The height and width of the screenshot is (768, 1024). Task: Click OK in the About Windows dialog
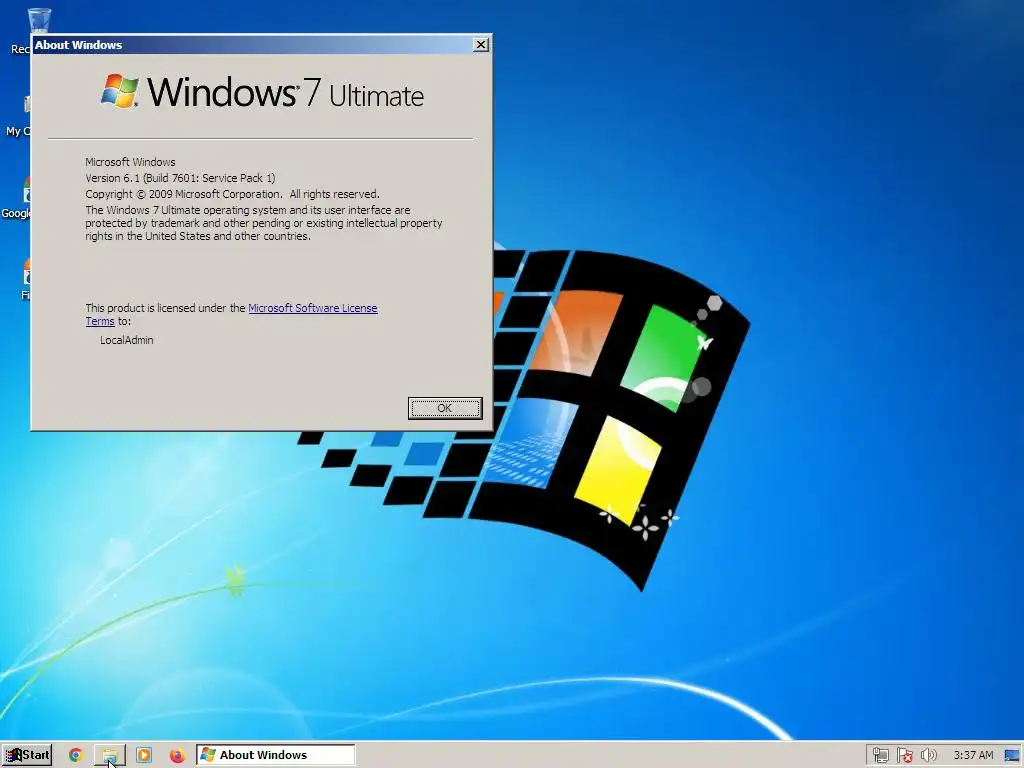pos(445,408)
